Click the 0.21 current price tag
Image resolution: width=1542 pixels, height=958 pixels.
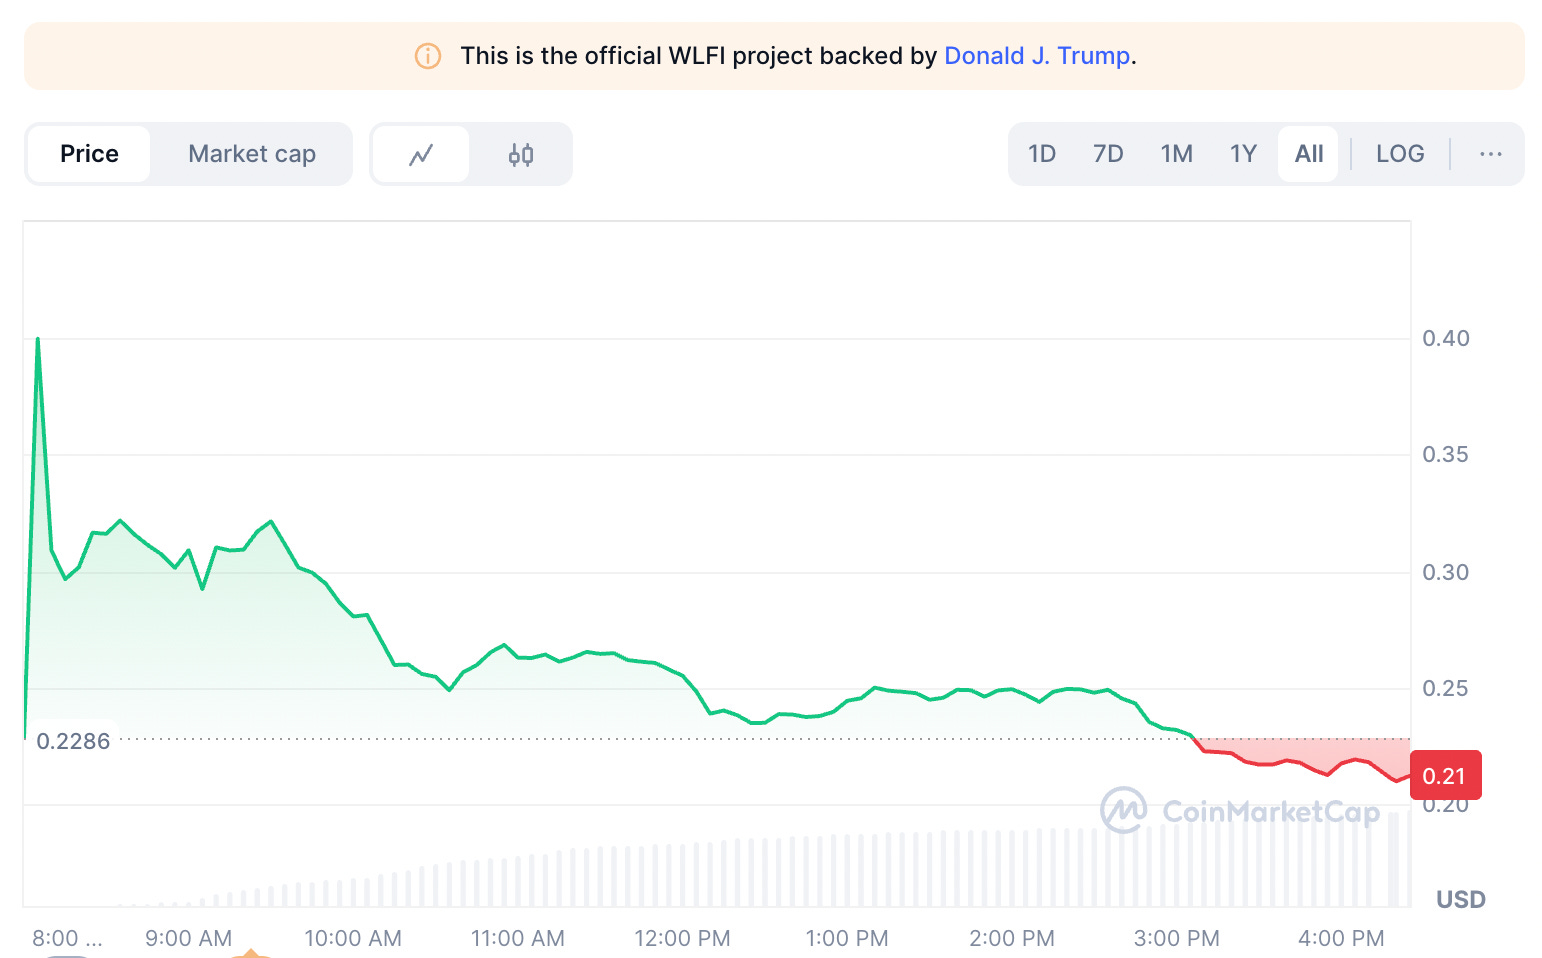coord(1445,776)
